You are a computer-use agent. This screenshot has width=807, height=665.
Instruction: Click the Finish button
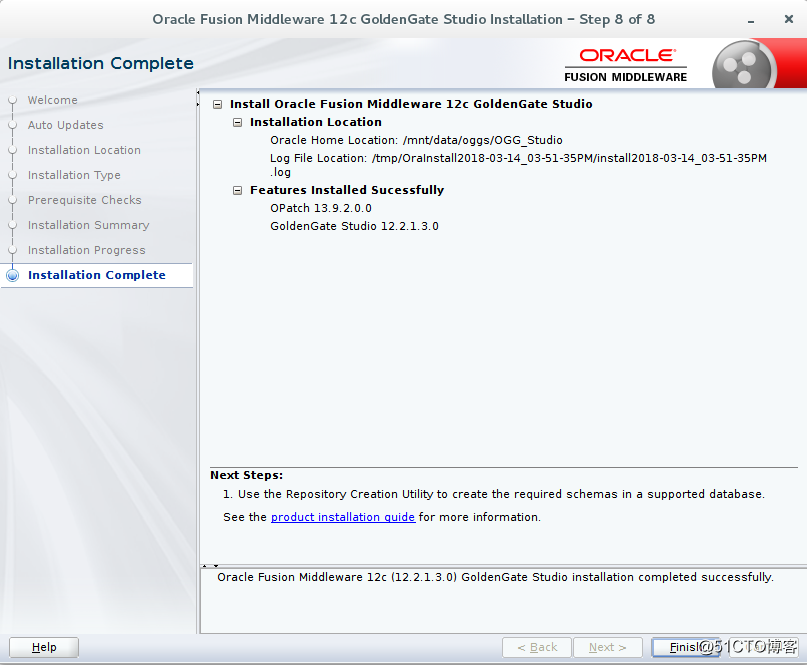[x=686, y=647]
